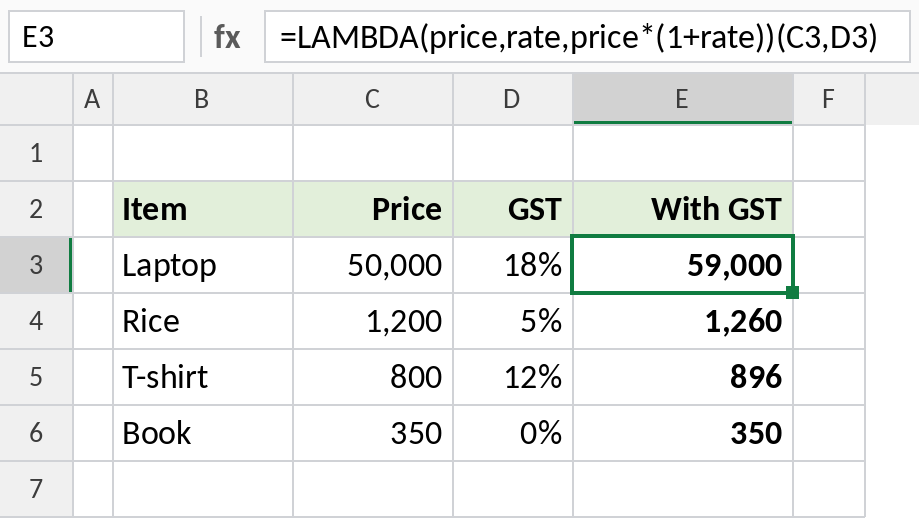Image resolution: width=920 pixels, height=518 pixels.
Task: Select the result cell 896
Action: pos(683,377)
